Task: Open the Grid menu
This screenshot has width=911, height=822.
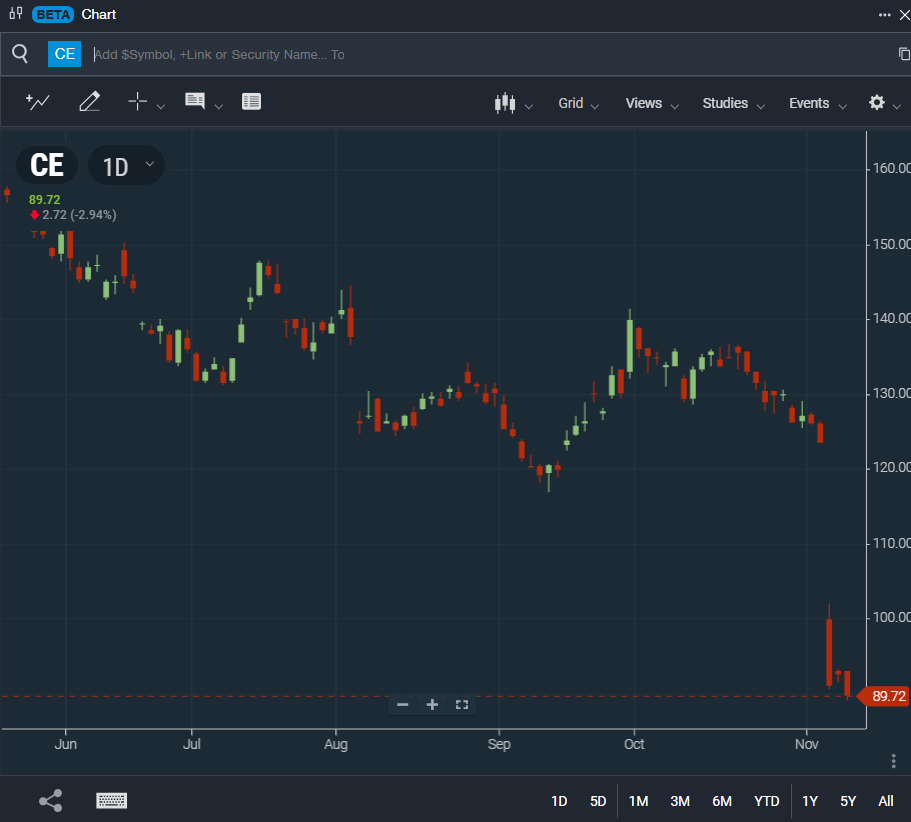Action: [x=578, y=103]
